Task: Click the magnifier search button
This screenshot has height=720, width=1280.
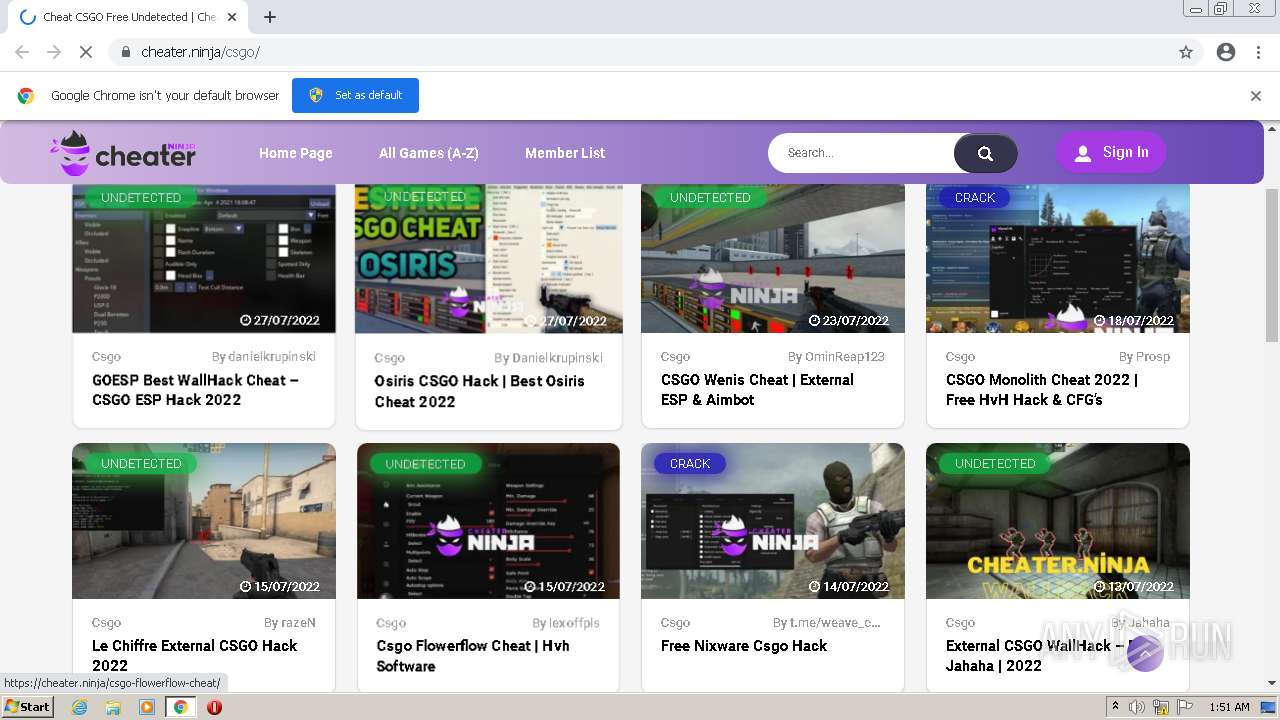Action: 985,153
